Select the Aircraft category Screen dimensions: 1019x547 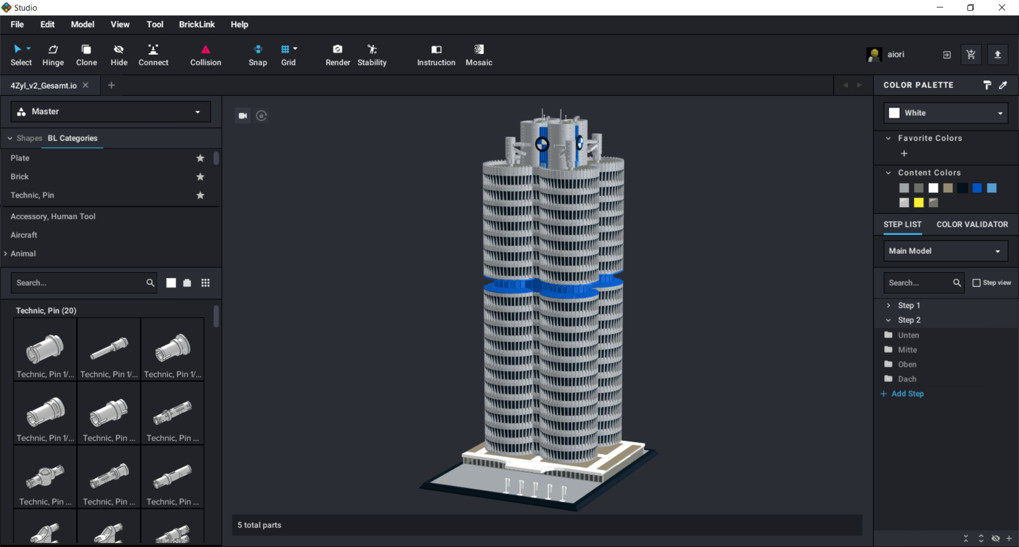24,235
